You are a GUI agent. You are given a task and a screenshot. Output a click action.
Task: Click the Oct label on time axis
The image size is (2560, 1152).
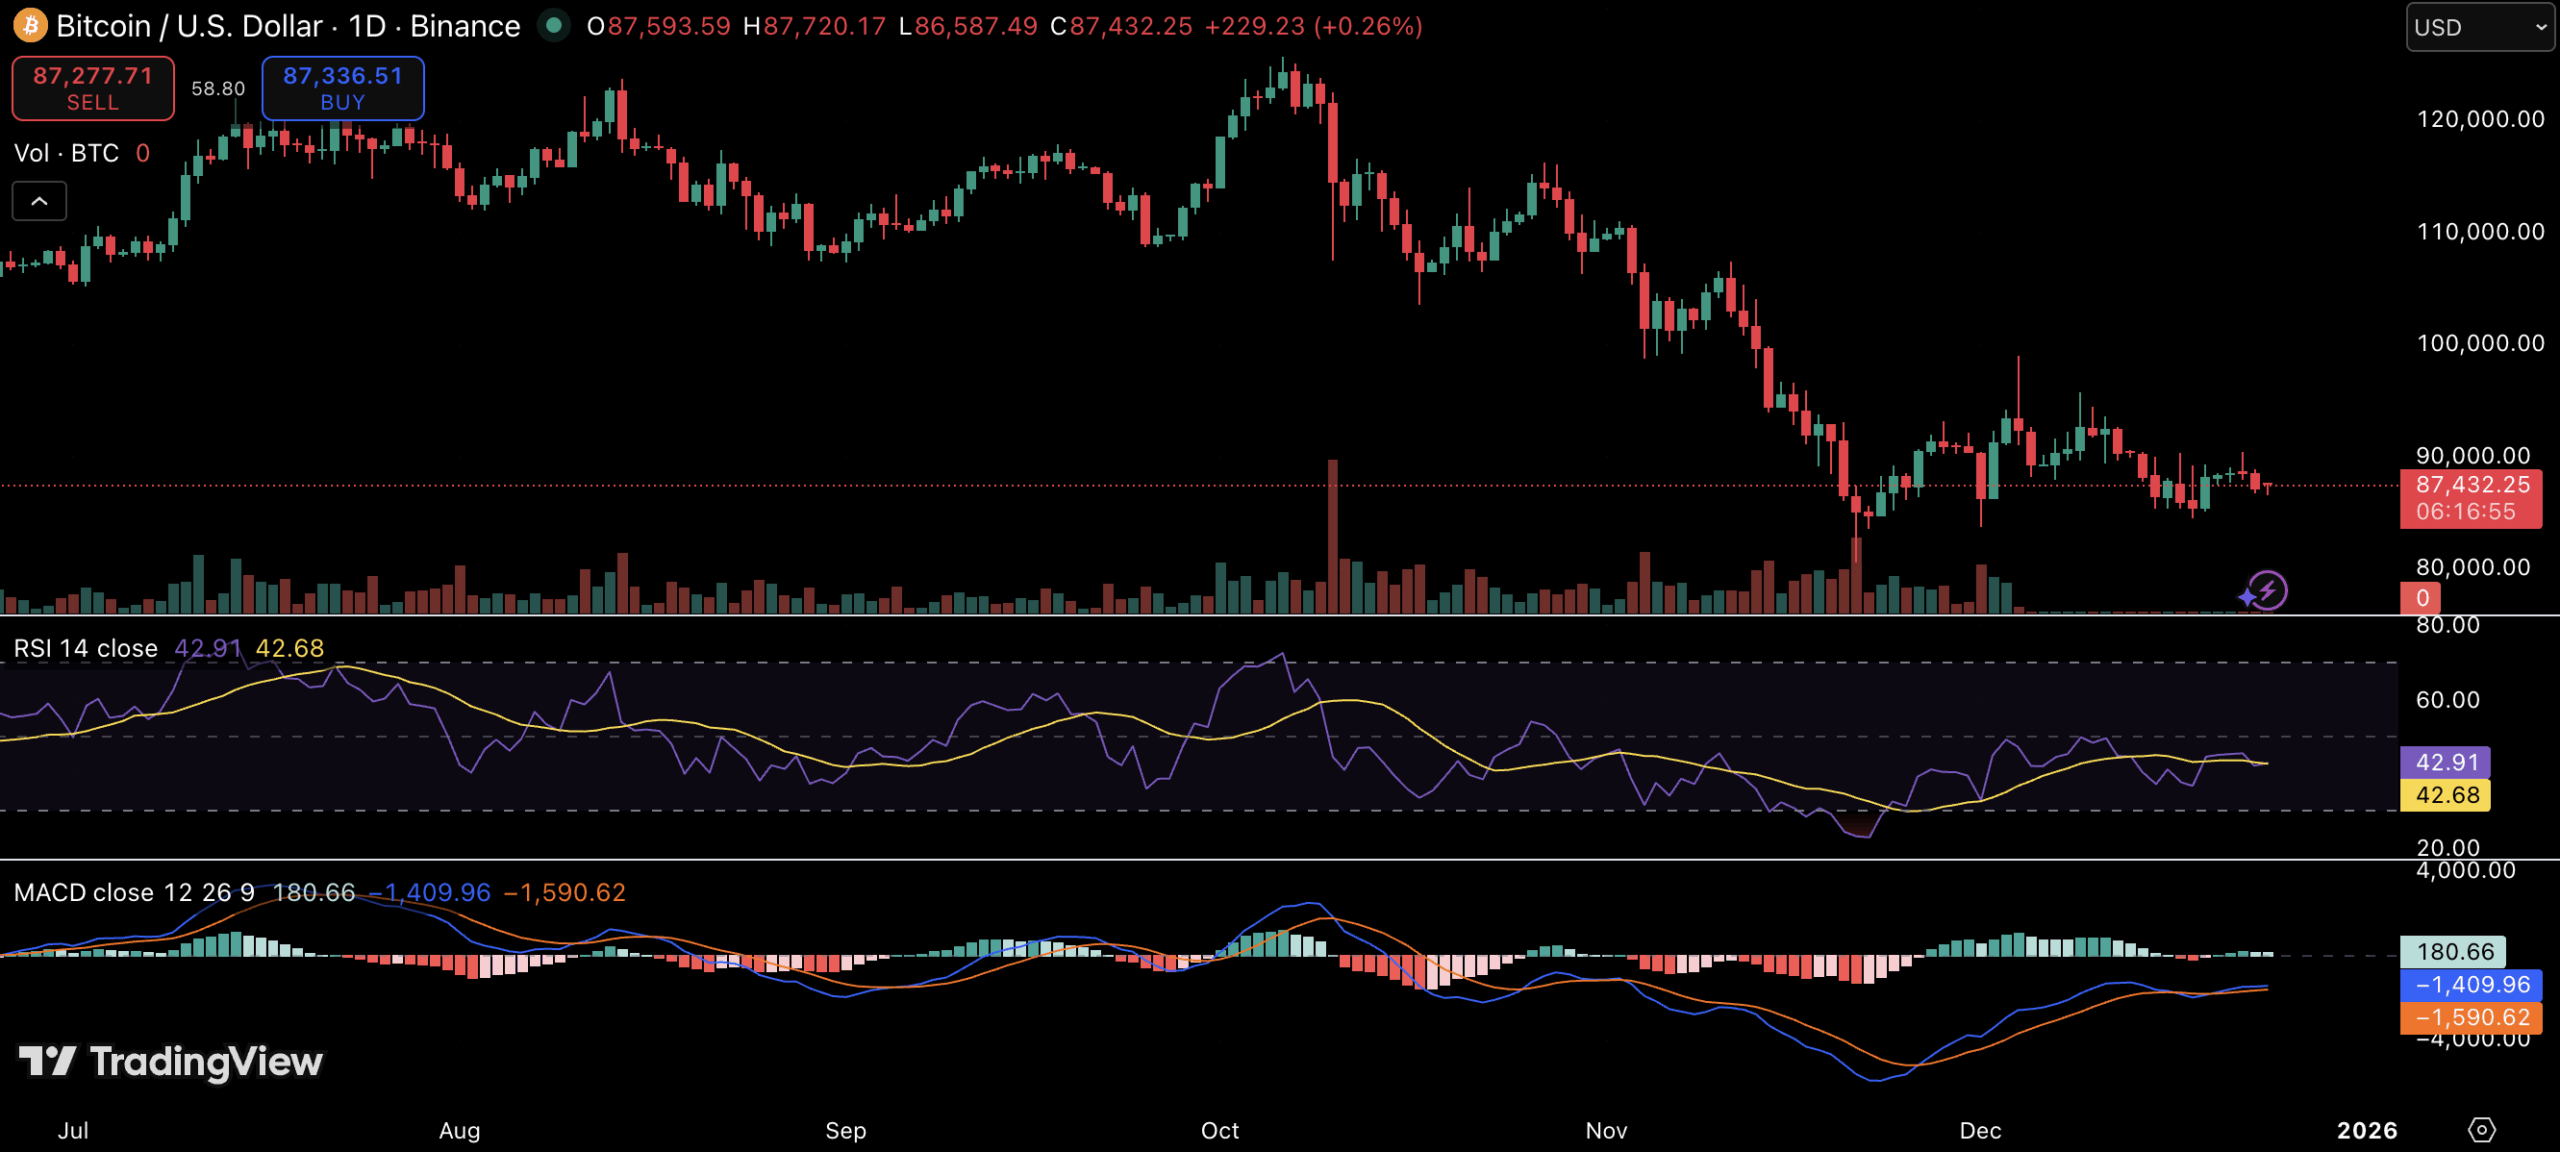click(x=1219, y=1130)
